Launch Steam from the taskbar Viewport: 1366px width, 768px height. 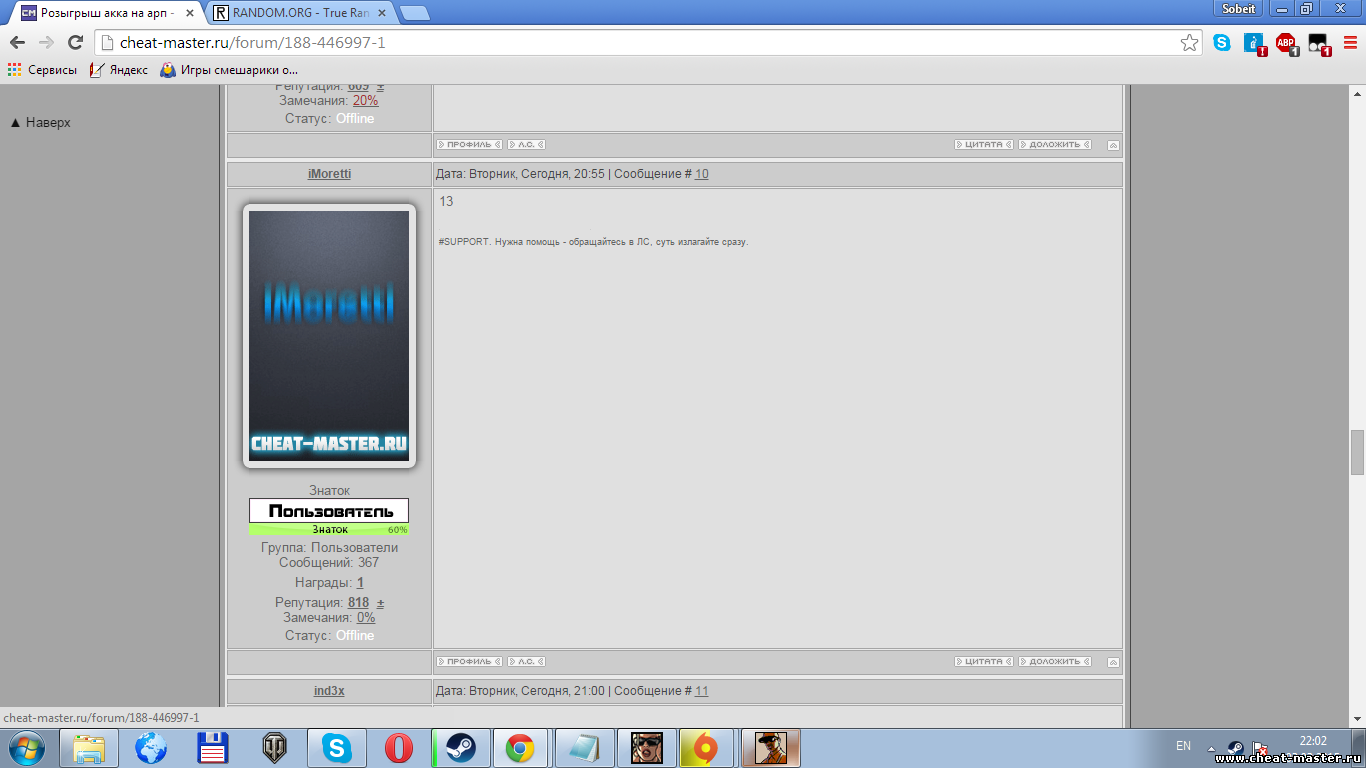coord(460,748)
